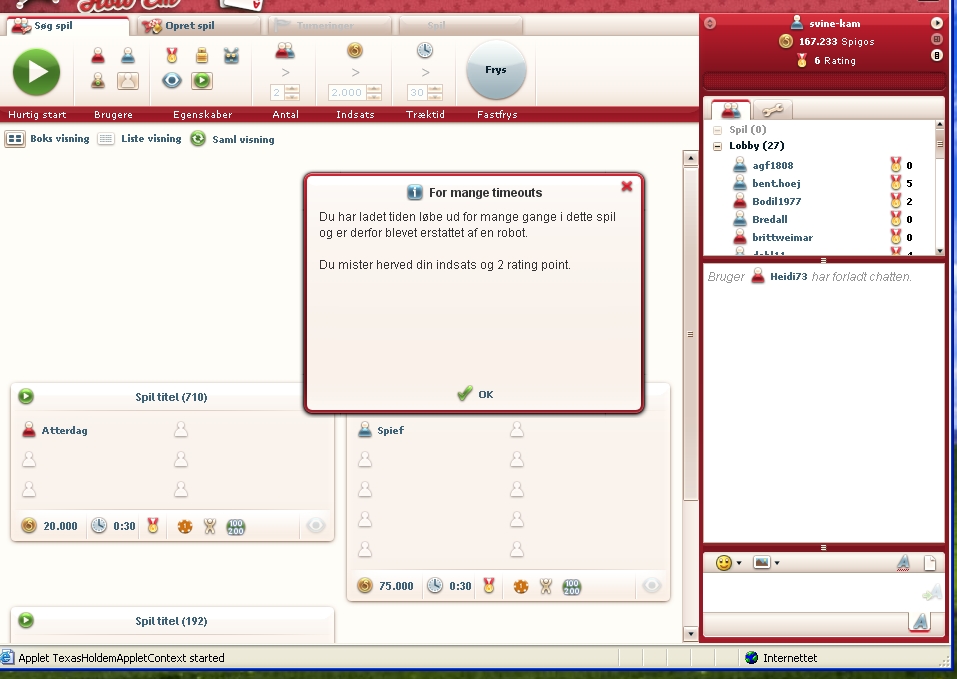Join game Spil titel (710) via green play icon
This screenshot has height=679, width=957.
pyautogui.click(x=26, y=397)
